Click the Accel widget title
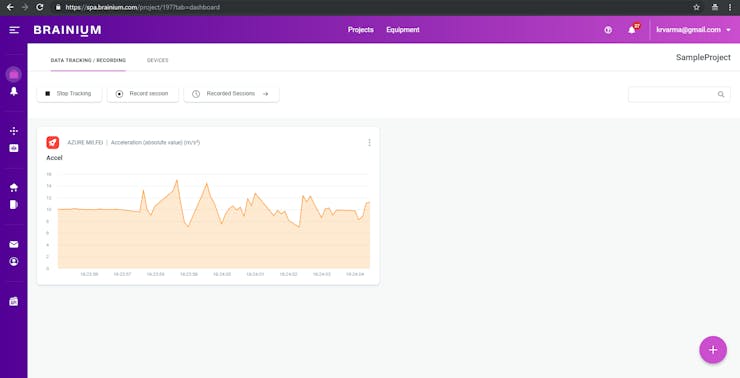Screen dimensions: 740x378 [54, 158]
